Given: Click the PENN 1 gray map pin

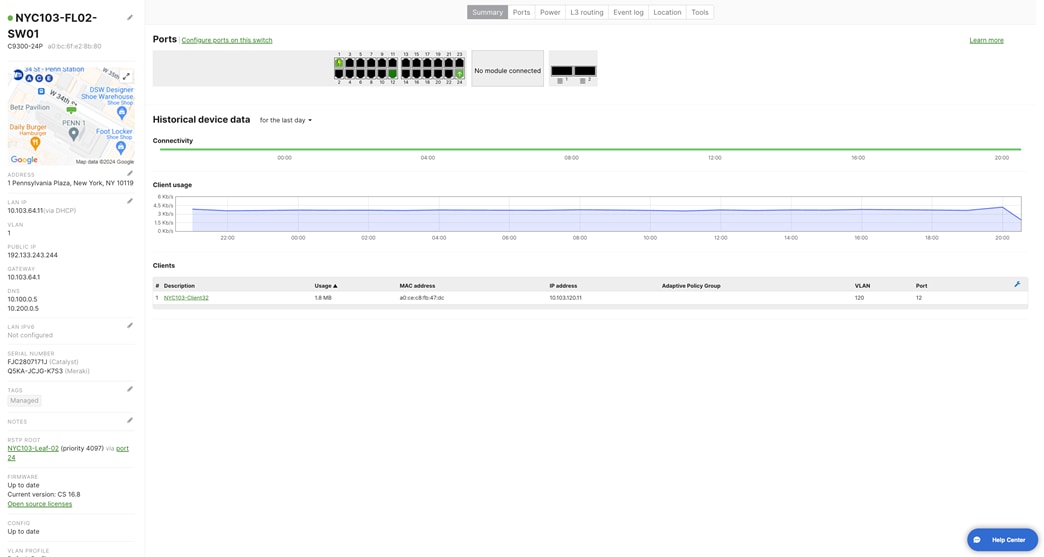Looking at the screenshot, I should (x=73, y=134).
